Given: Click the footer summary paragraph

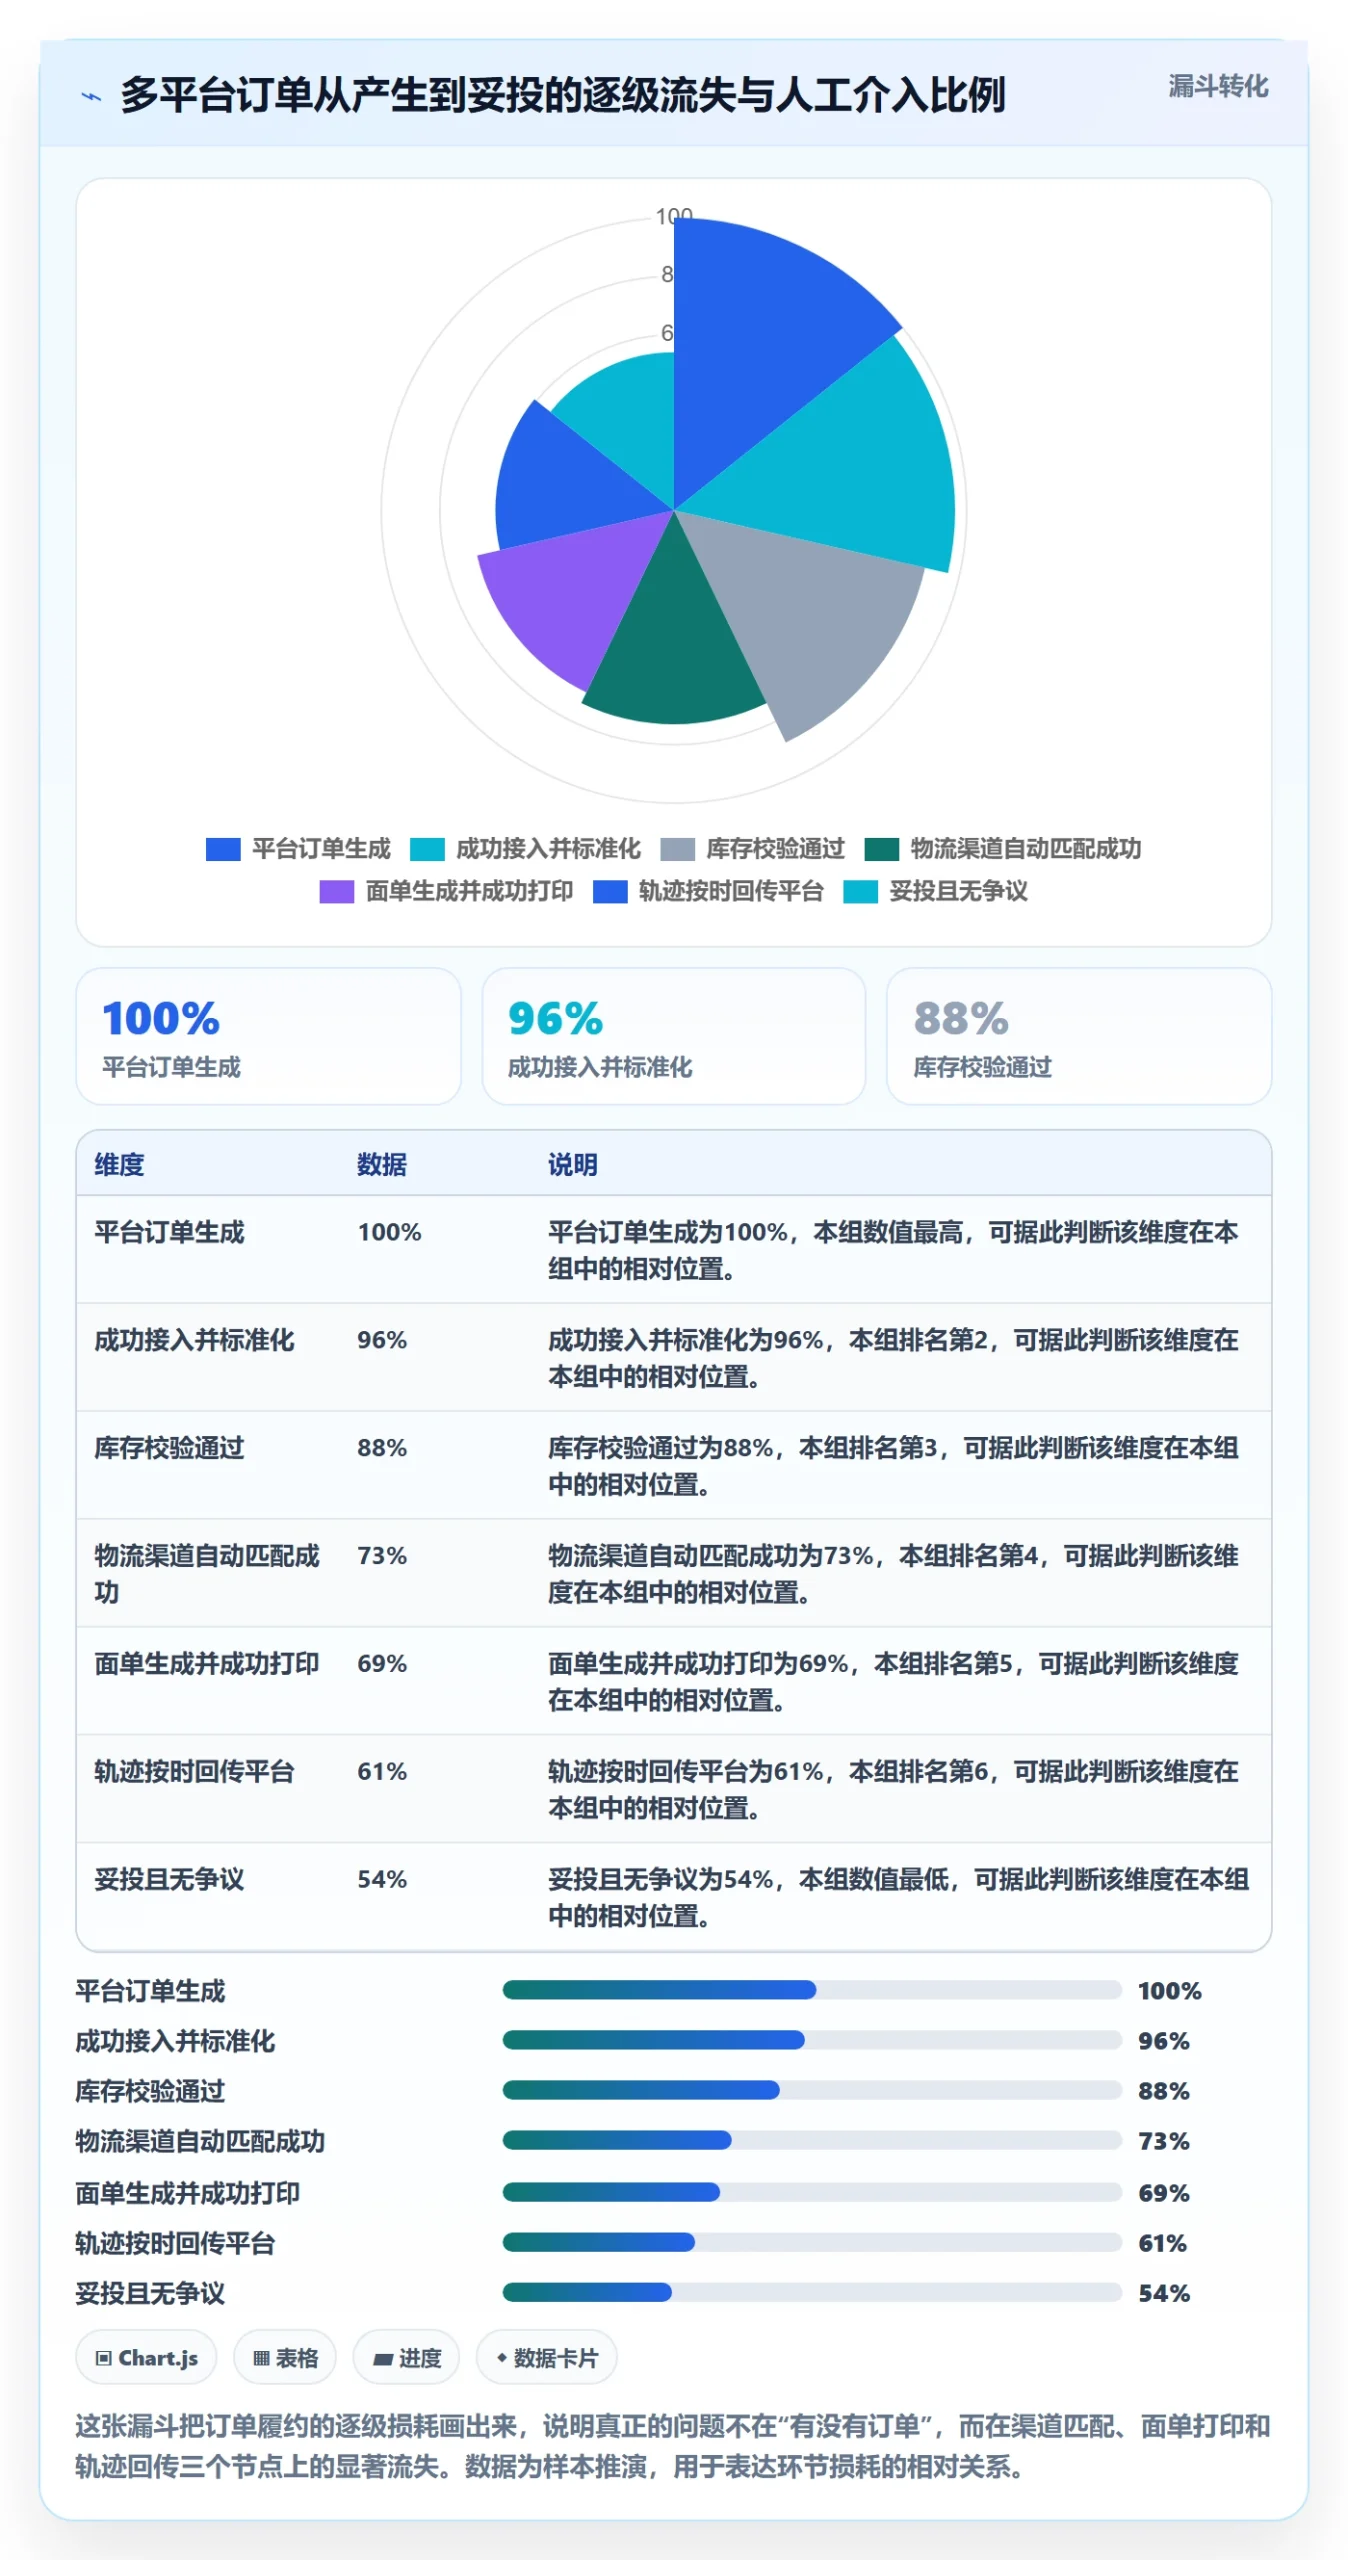Looking at the screenshot, I should point(673,2446).
